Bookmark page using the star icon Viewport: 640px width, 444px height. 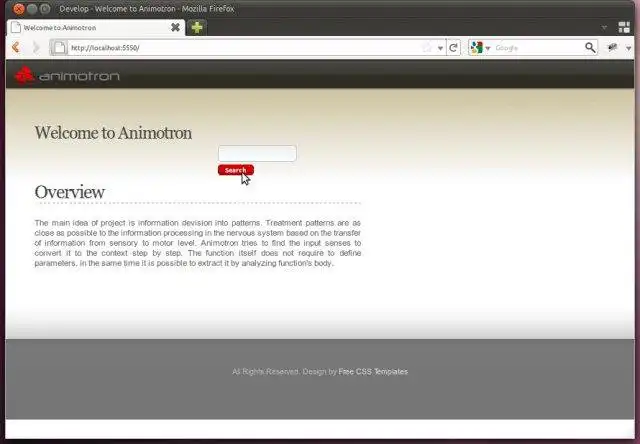click(x=427, y=48)
